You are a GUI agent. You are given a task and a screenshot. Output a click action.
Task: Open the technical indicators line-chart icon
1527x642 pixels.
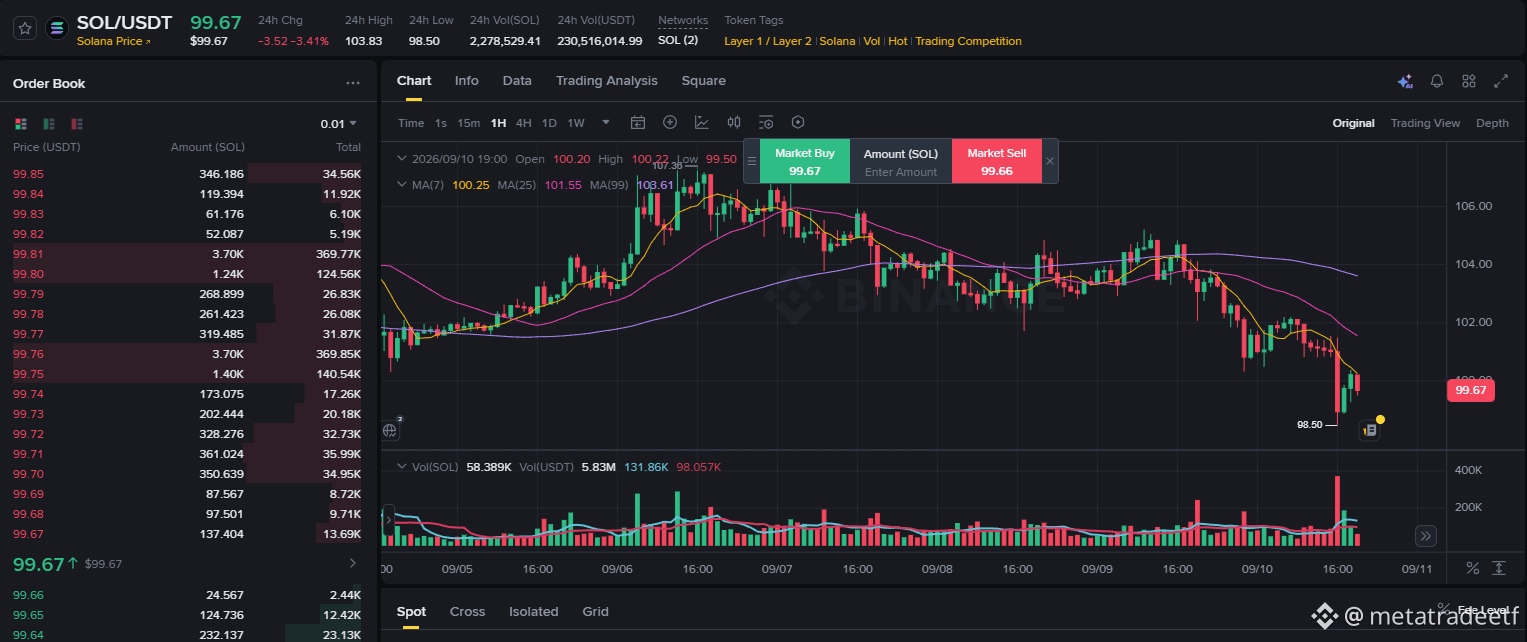[702, 122]
